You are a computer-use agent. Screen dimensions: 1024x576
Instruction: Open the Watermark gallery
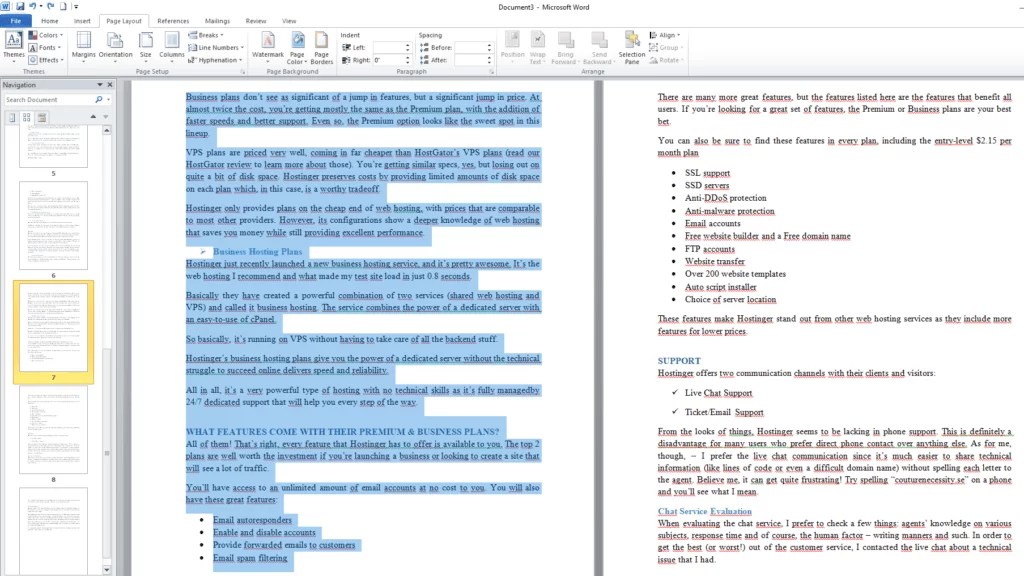pyautogui.click(x=268, y=46)
